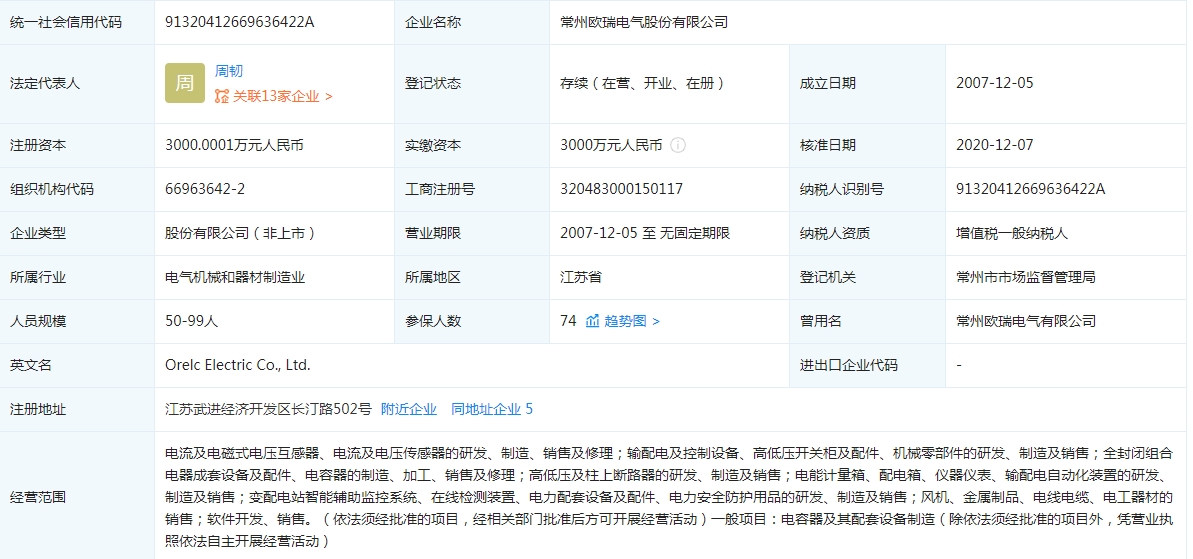The width and height of the screenshot is (1193, 559).
Task: Click the 周 avatar badge of the legal representative
Action: click(185, 84)
